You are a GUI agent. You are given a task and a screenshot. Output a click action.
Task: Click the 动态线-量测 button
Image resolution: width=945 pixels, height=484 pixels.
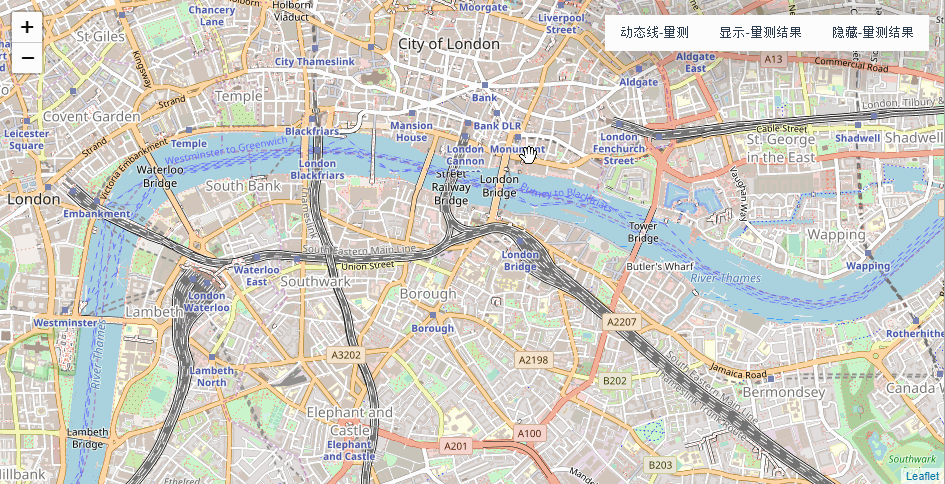(655, 33)
